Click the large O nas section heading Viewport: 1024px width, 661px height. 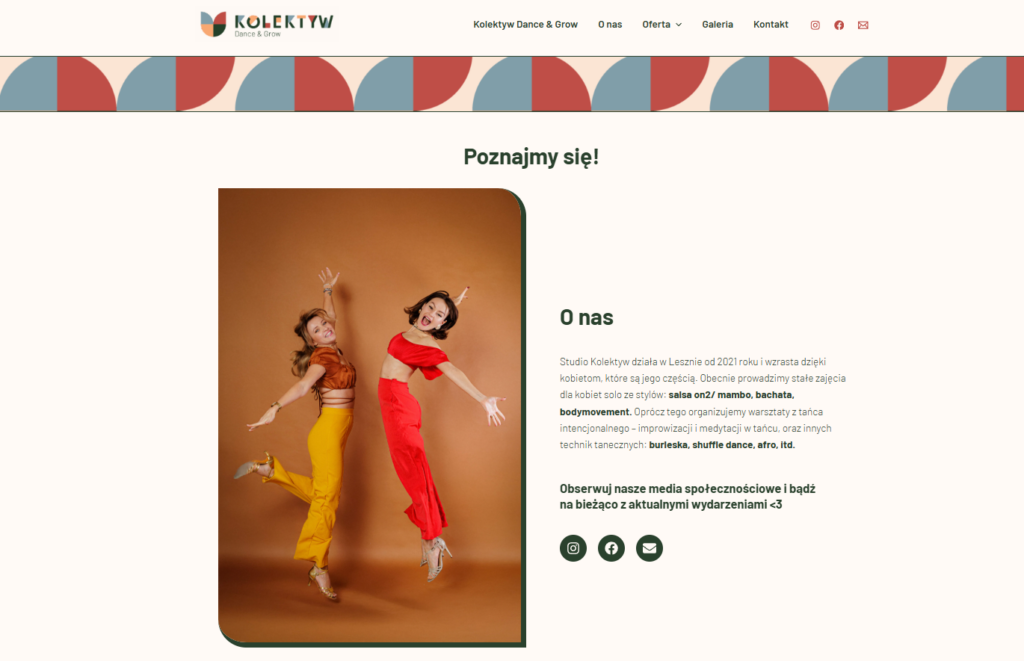coord(586,317)
